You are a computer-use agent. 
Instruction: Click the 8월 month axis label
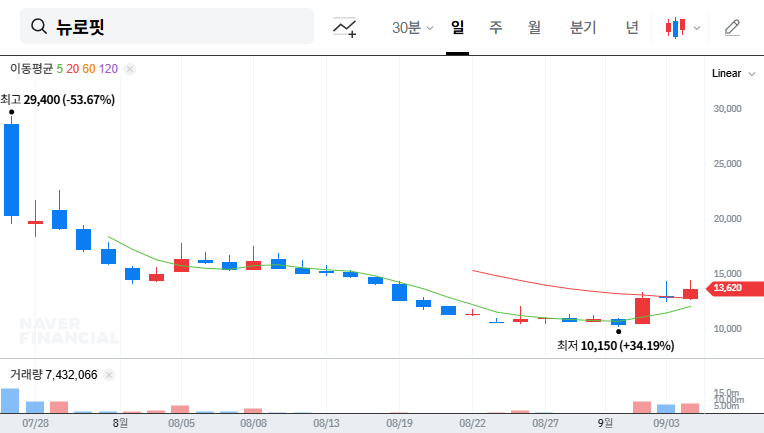coord(120,423)
